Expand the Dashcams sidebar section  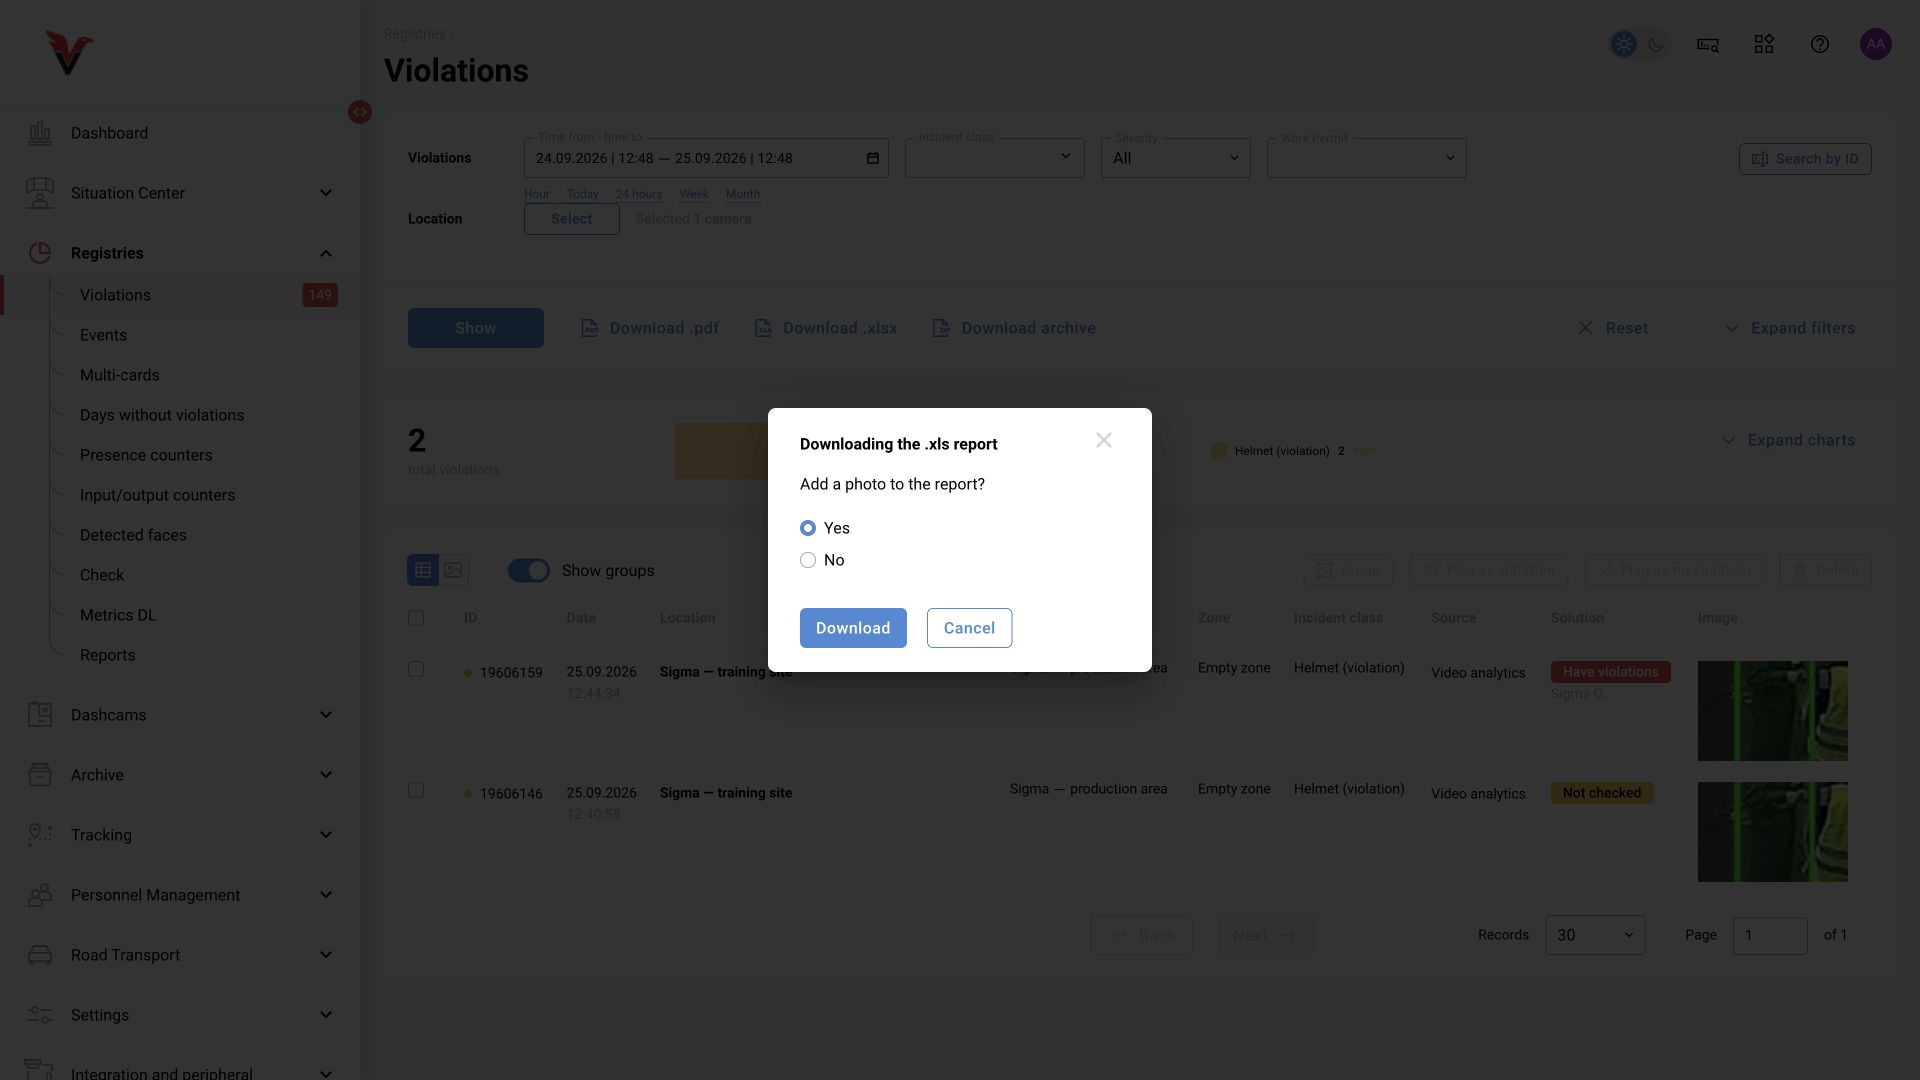[x=325, y=715]
